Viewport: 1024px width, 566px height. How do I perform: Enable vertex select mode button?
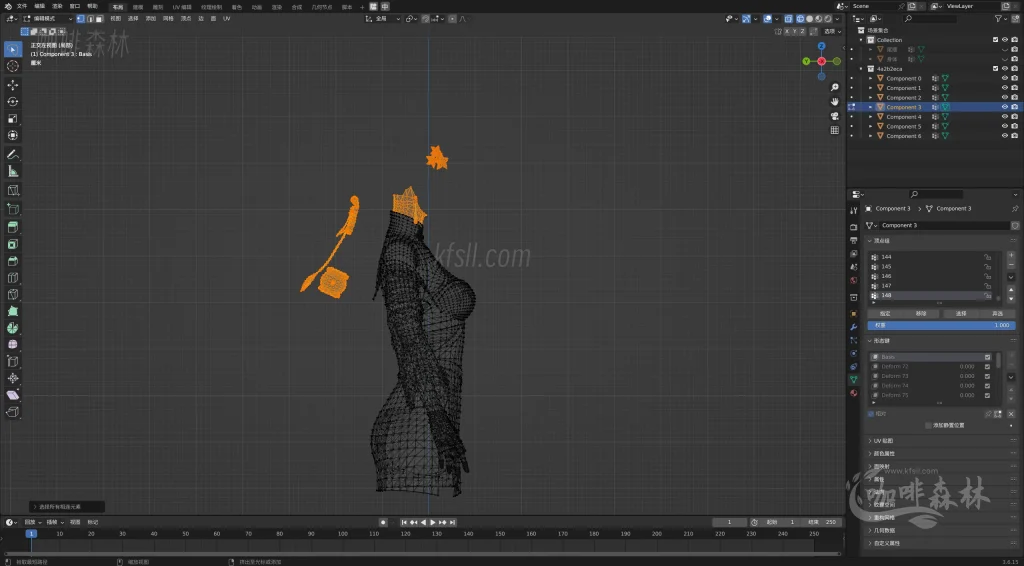(x=80, y=19)
